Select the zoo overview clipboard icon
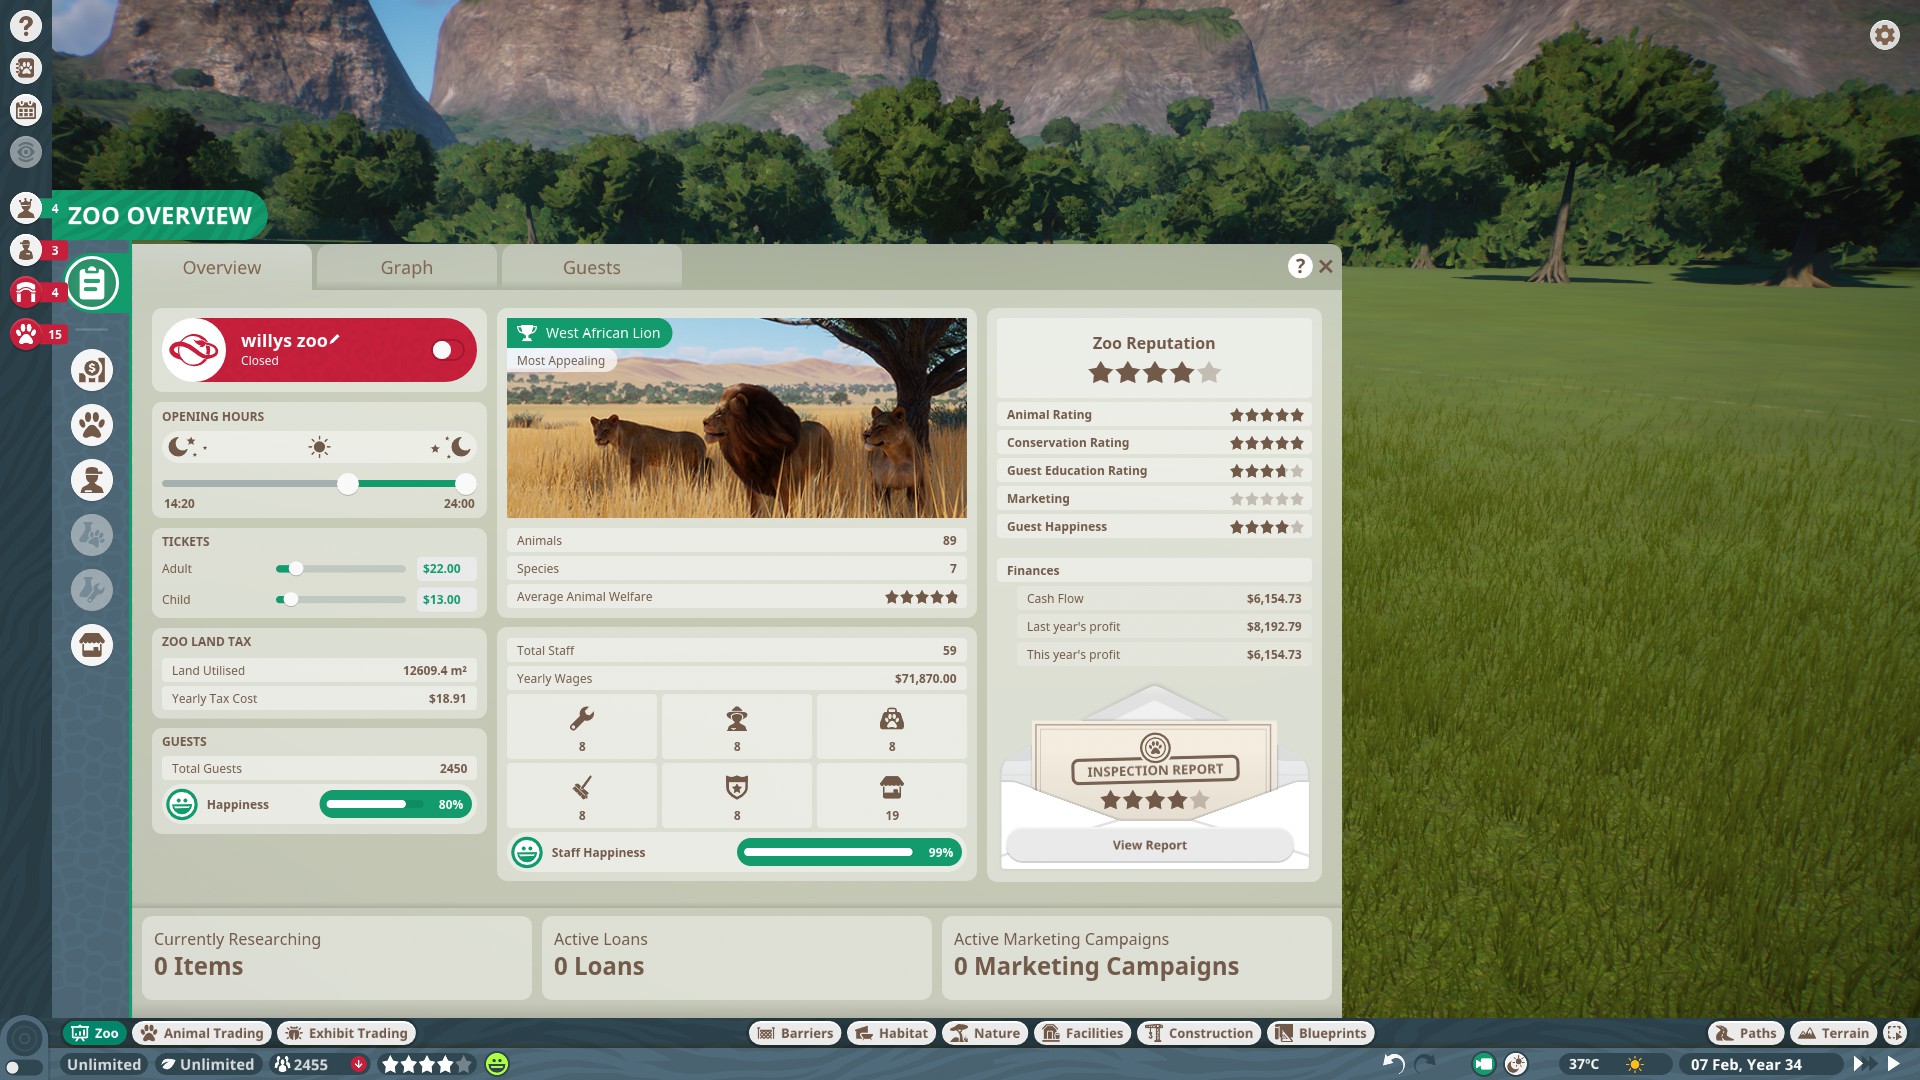The image size is (1920, 1080). tap(92, 283)
